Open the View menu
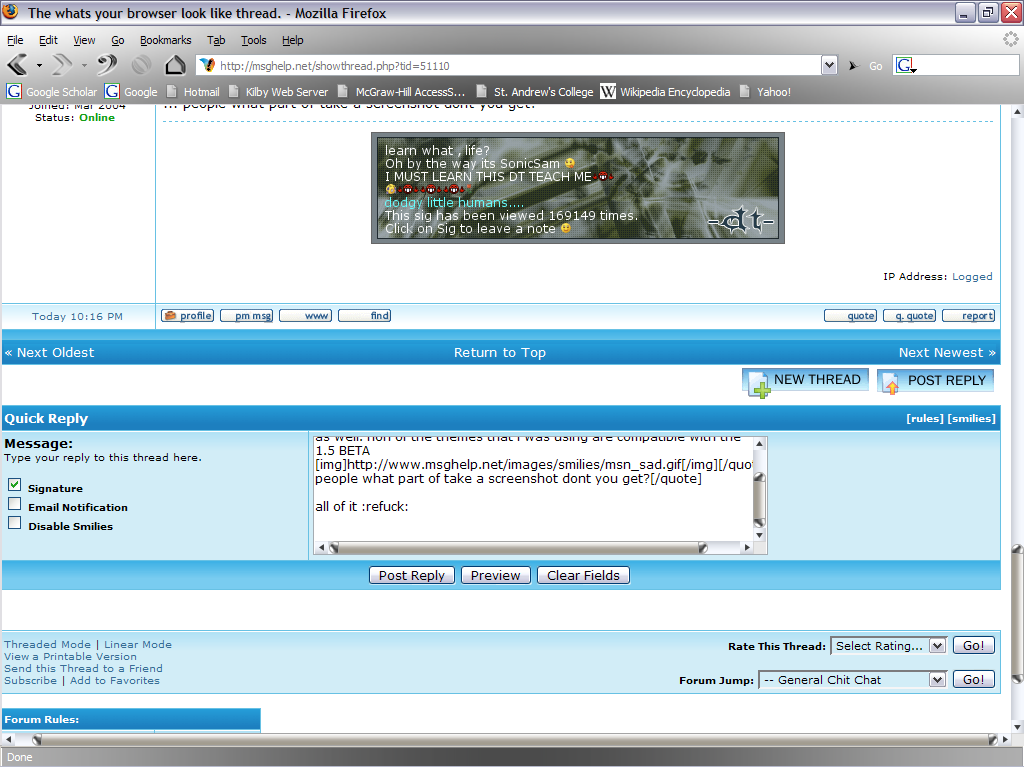The height and width of the screenshot is (768, 1024). click(84, 40)
